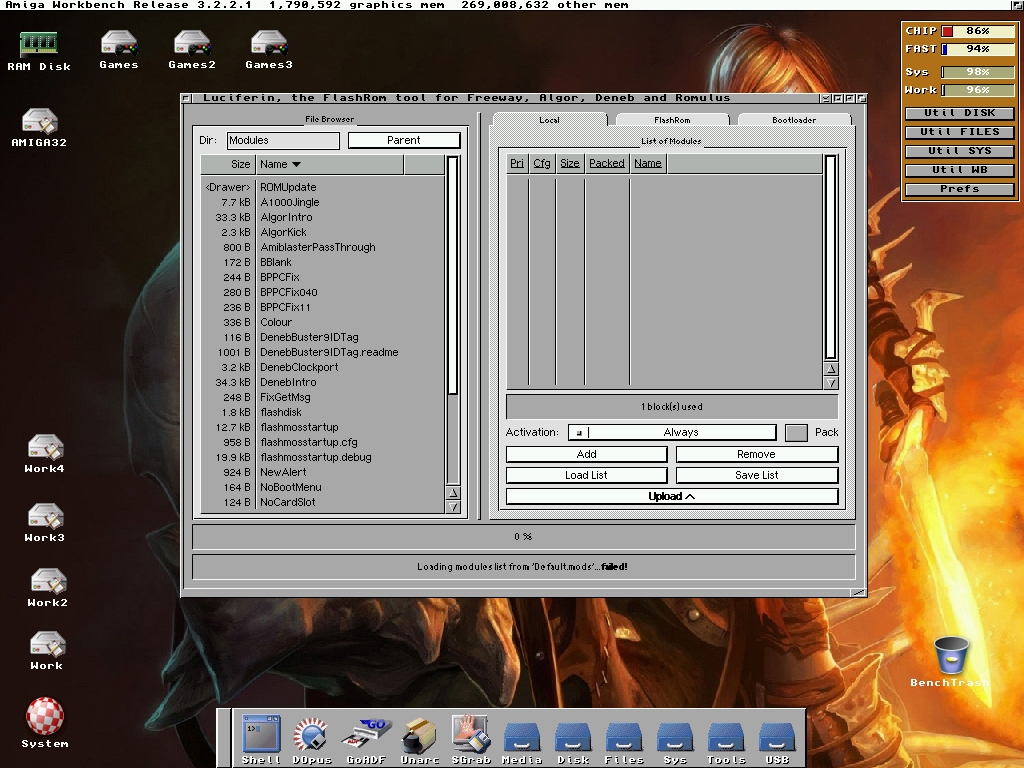Click the Parent directory button
Image resolution: width=1024 pixels, height=768 pixels.
point(404,140)
